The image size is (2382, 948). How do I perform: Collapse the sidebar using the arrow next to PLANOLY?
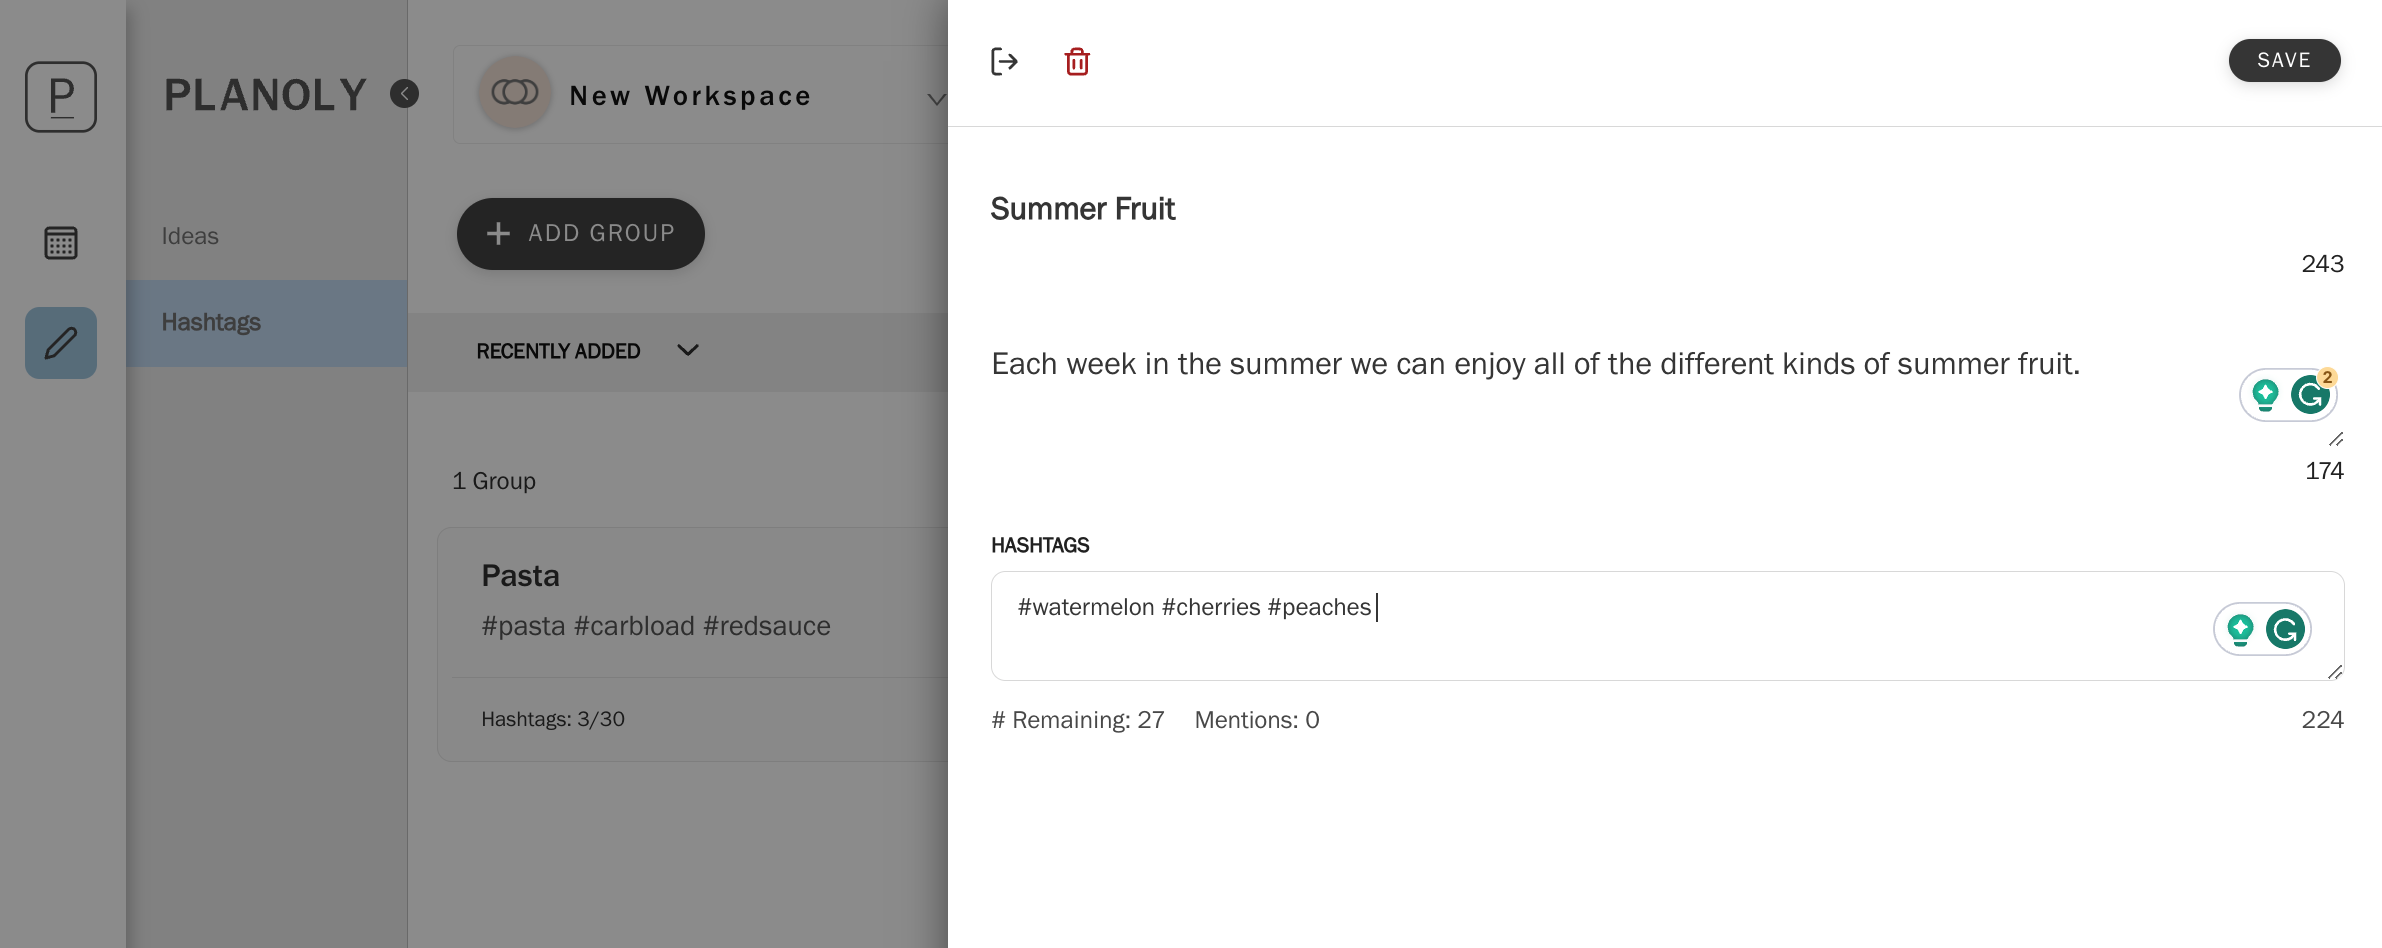point(404,94)
